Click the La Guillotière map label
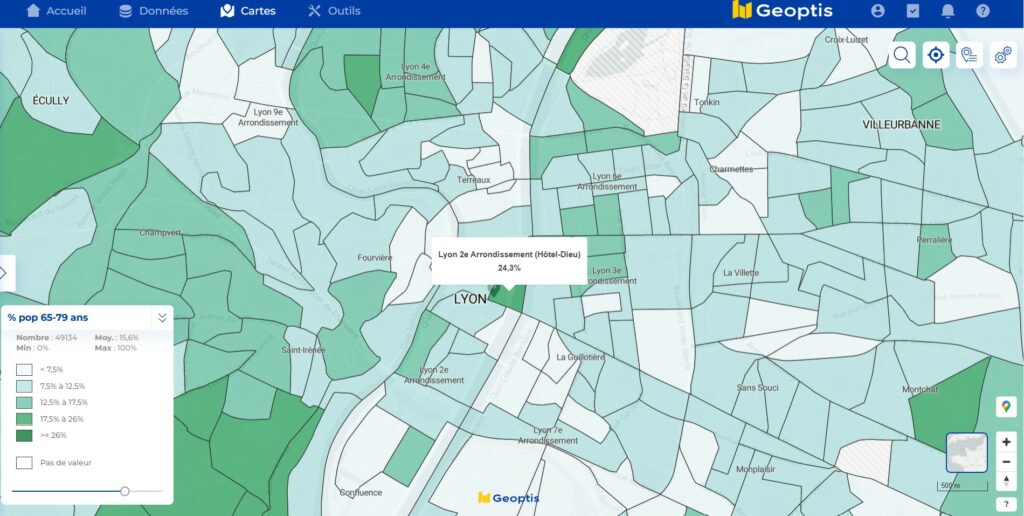Viewport: 1024px width, 516px height. (581, 357)
